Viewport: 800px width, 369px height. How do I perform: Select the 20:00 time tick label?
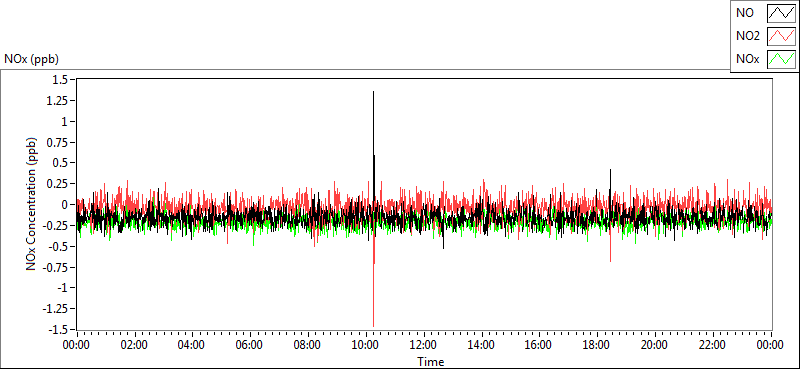[655, 346]
